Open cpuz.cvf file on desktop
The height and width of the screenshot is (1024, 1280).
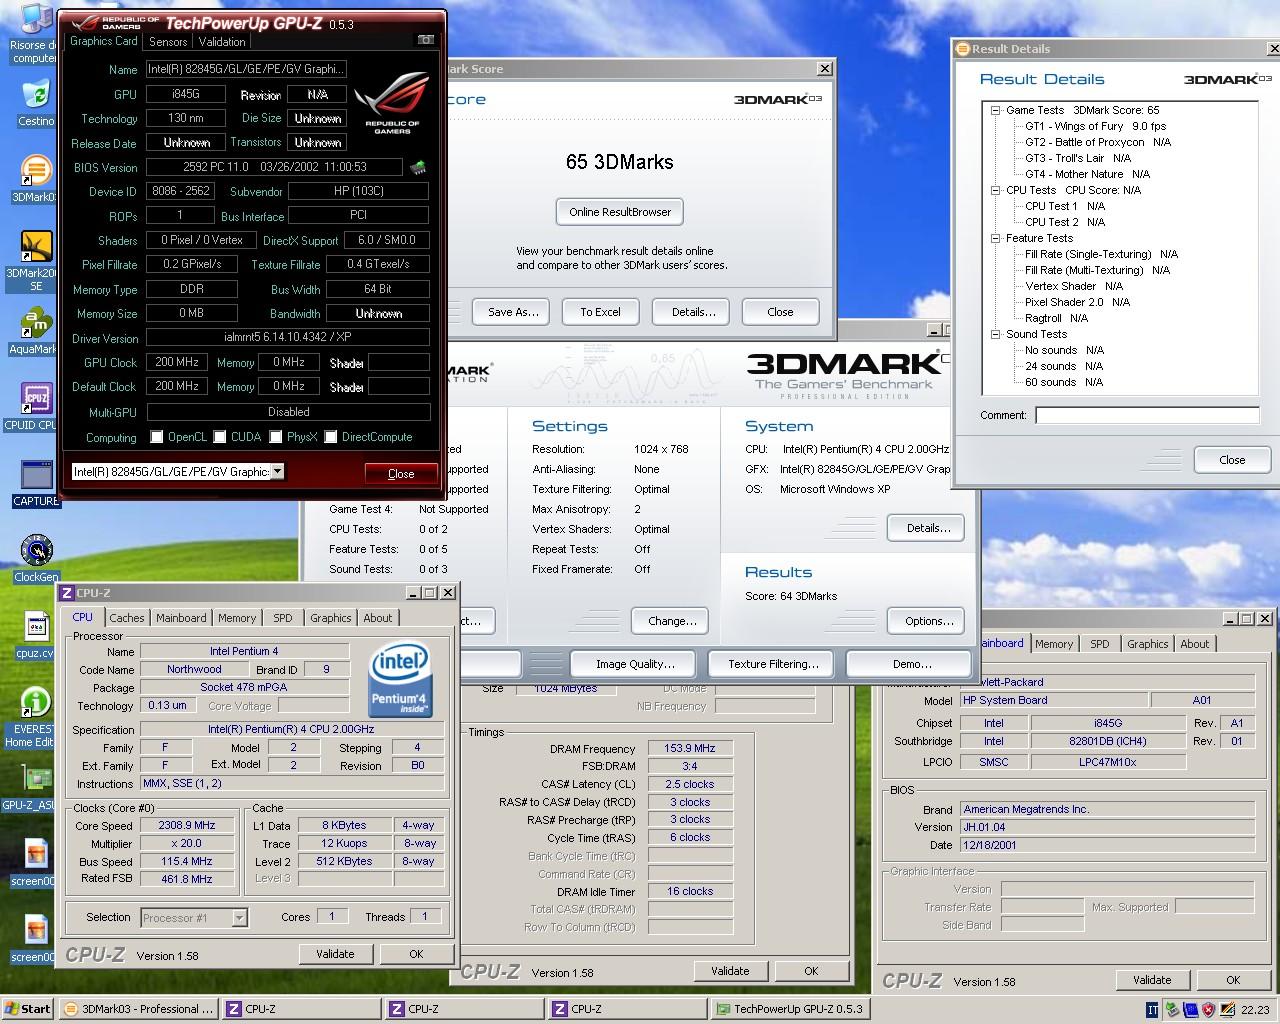36,636
